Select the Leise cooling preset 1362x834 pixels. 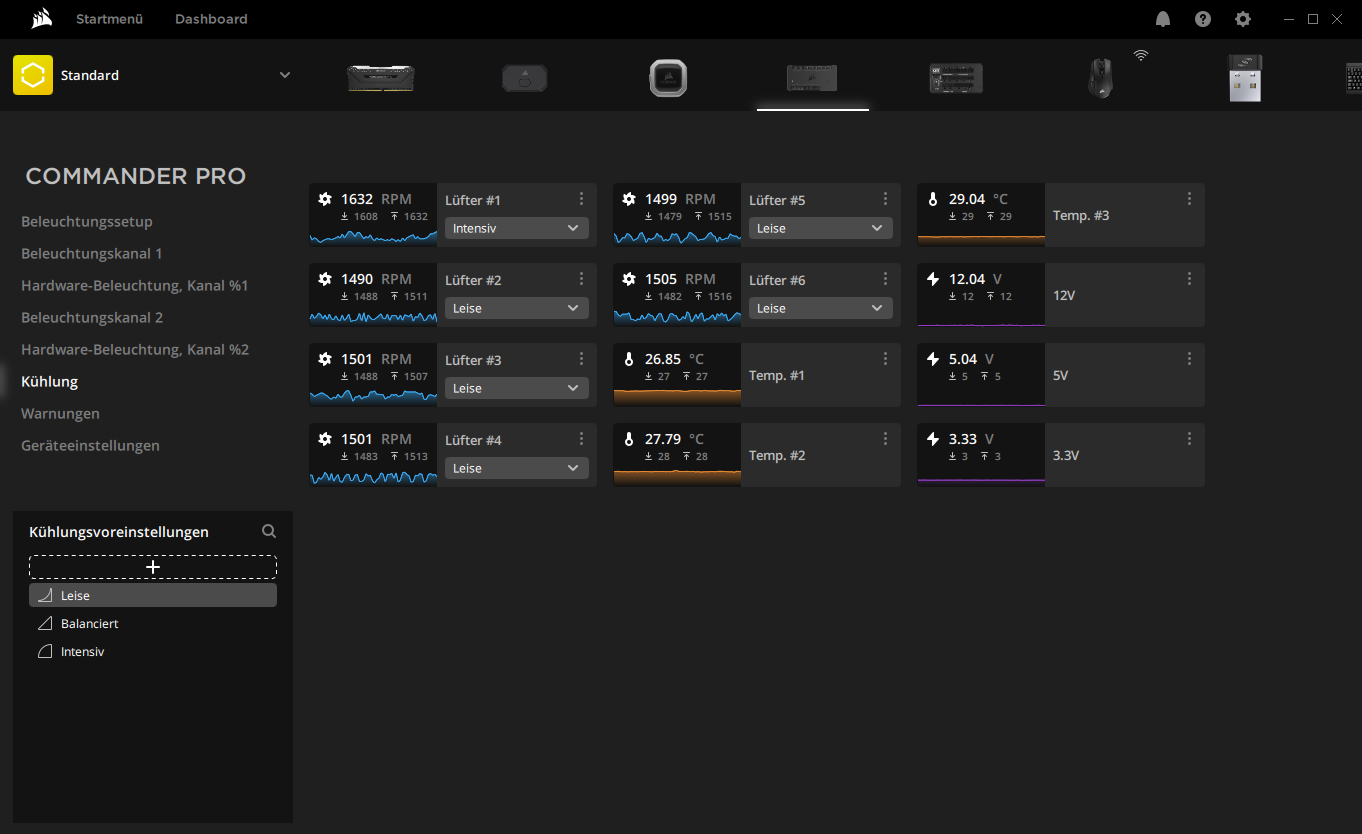(x=153, y=595)
